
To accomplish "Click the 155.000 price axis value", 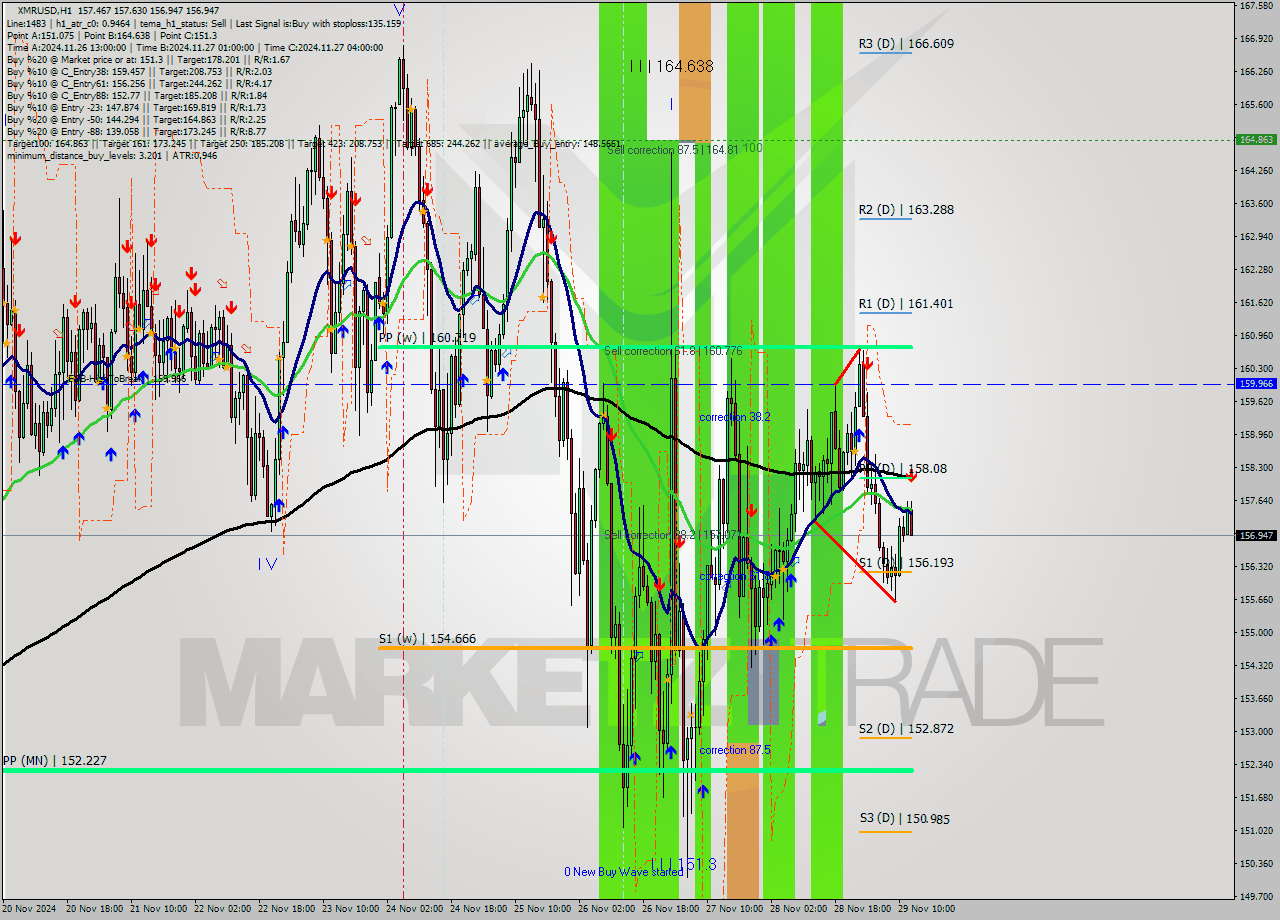I will click(1255, 633).
